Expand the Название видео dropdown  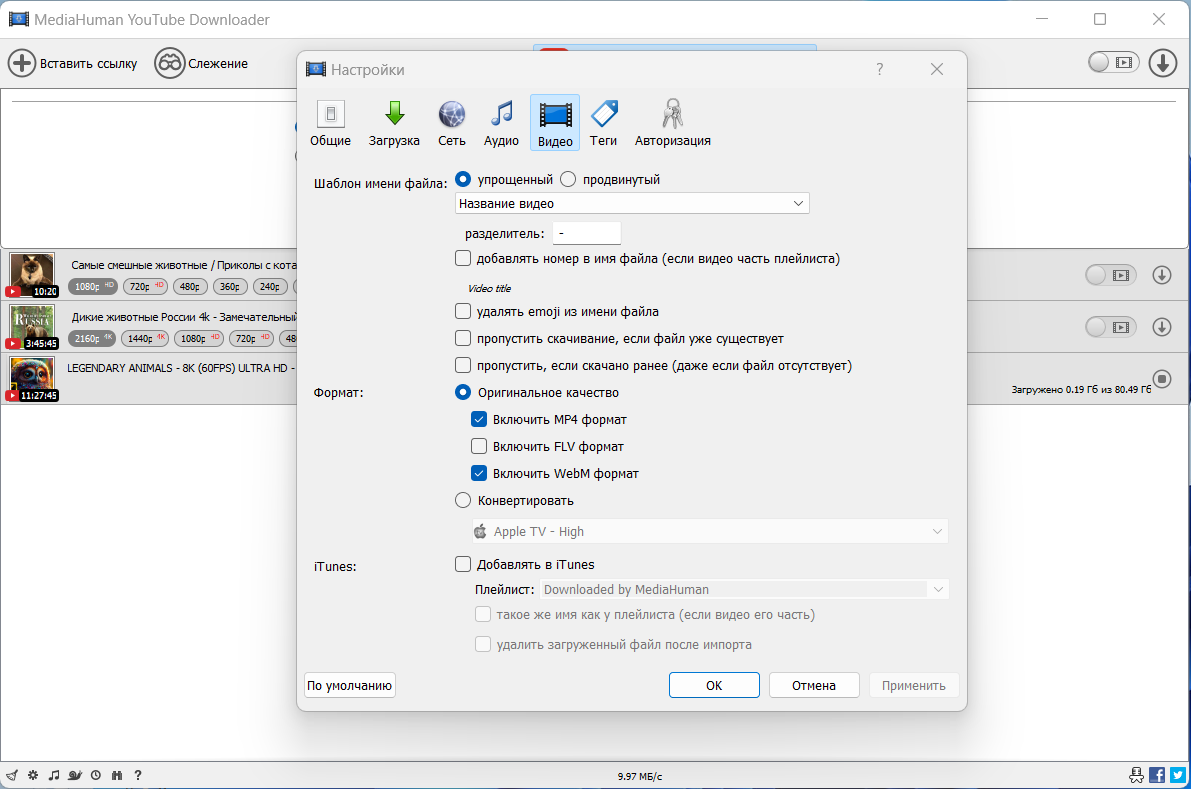(x=632, y=204)
